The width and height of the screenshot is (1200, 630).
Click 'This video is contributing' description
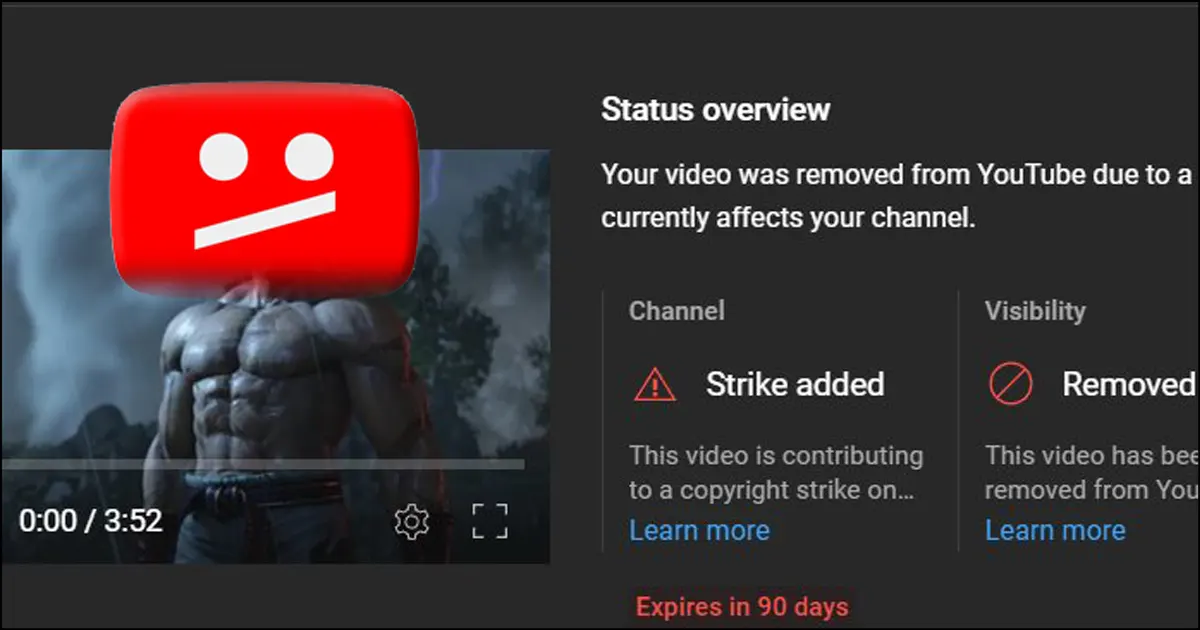[776, 472]
